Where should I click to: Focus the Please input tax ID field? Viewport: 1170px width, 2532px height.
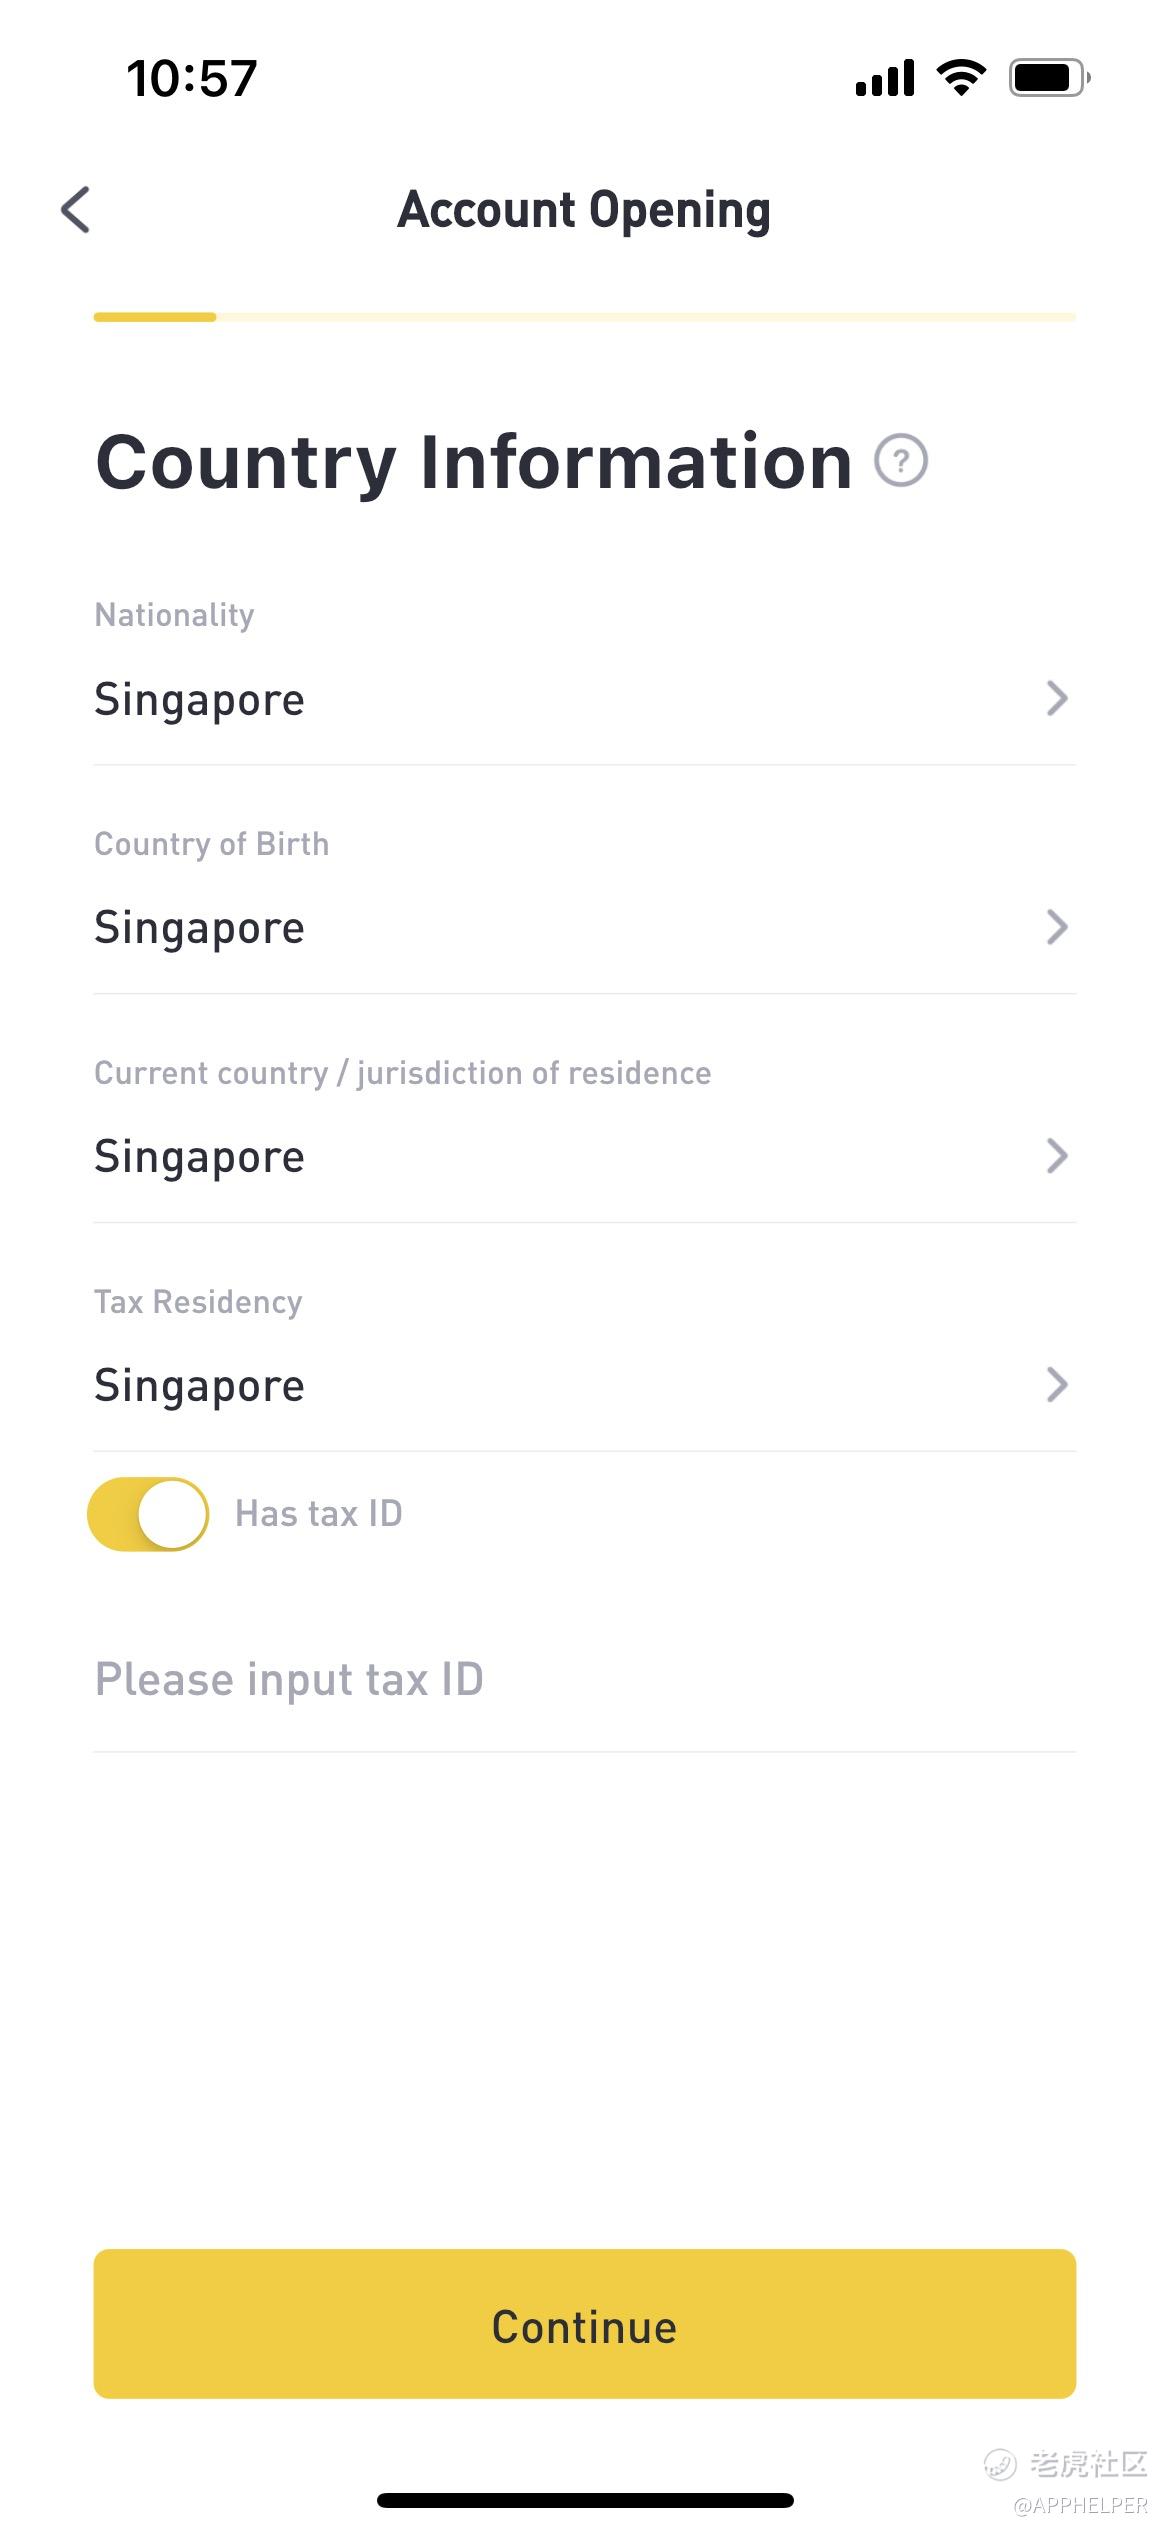click(585, 1680)
